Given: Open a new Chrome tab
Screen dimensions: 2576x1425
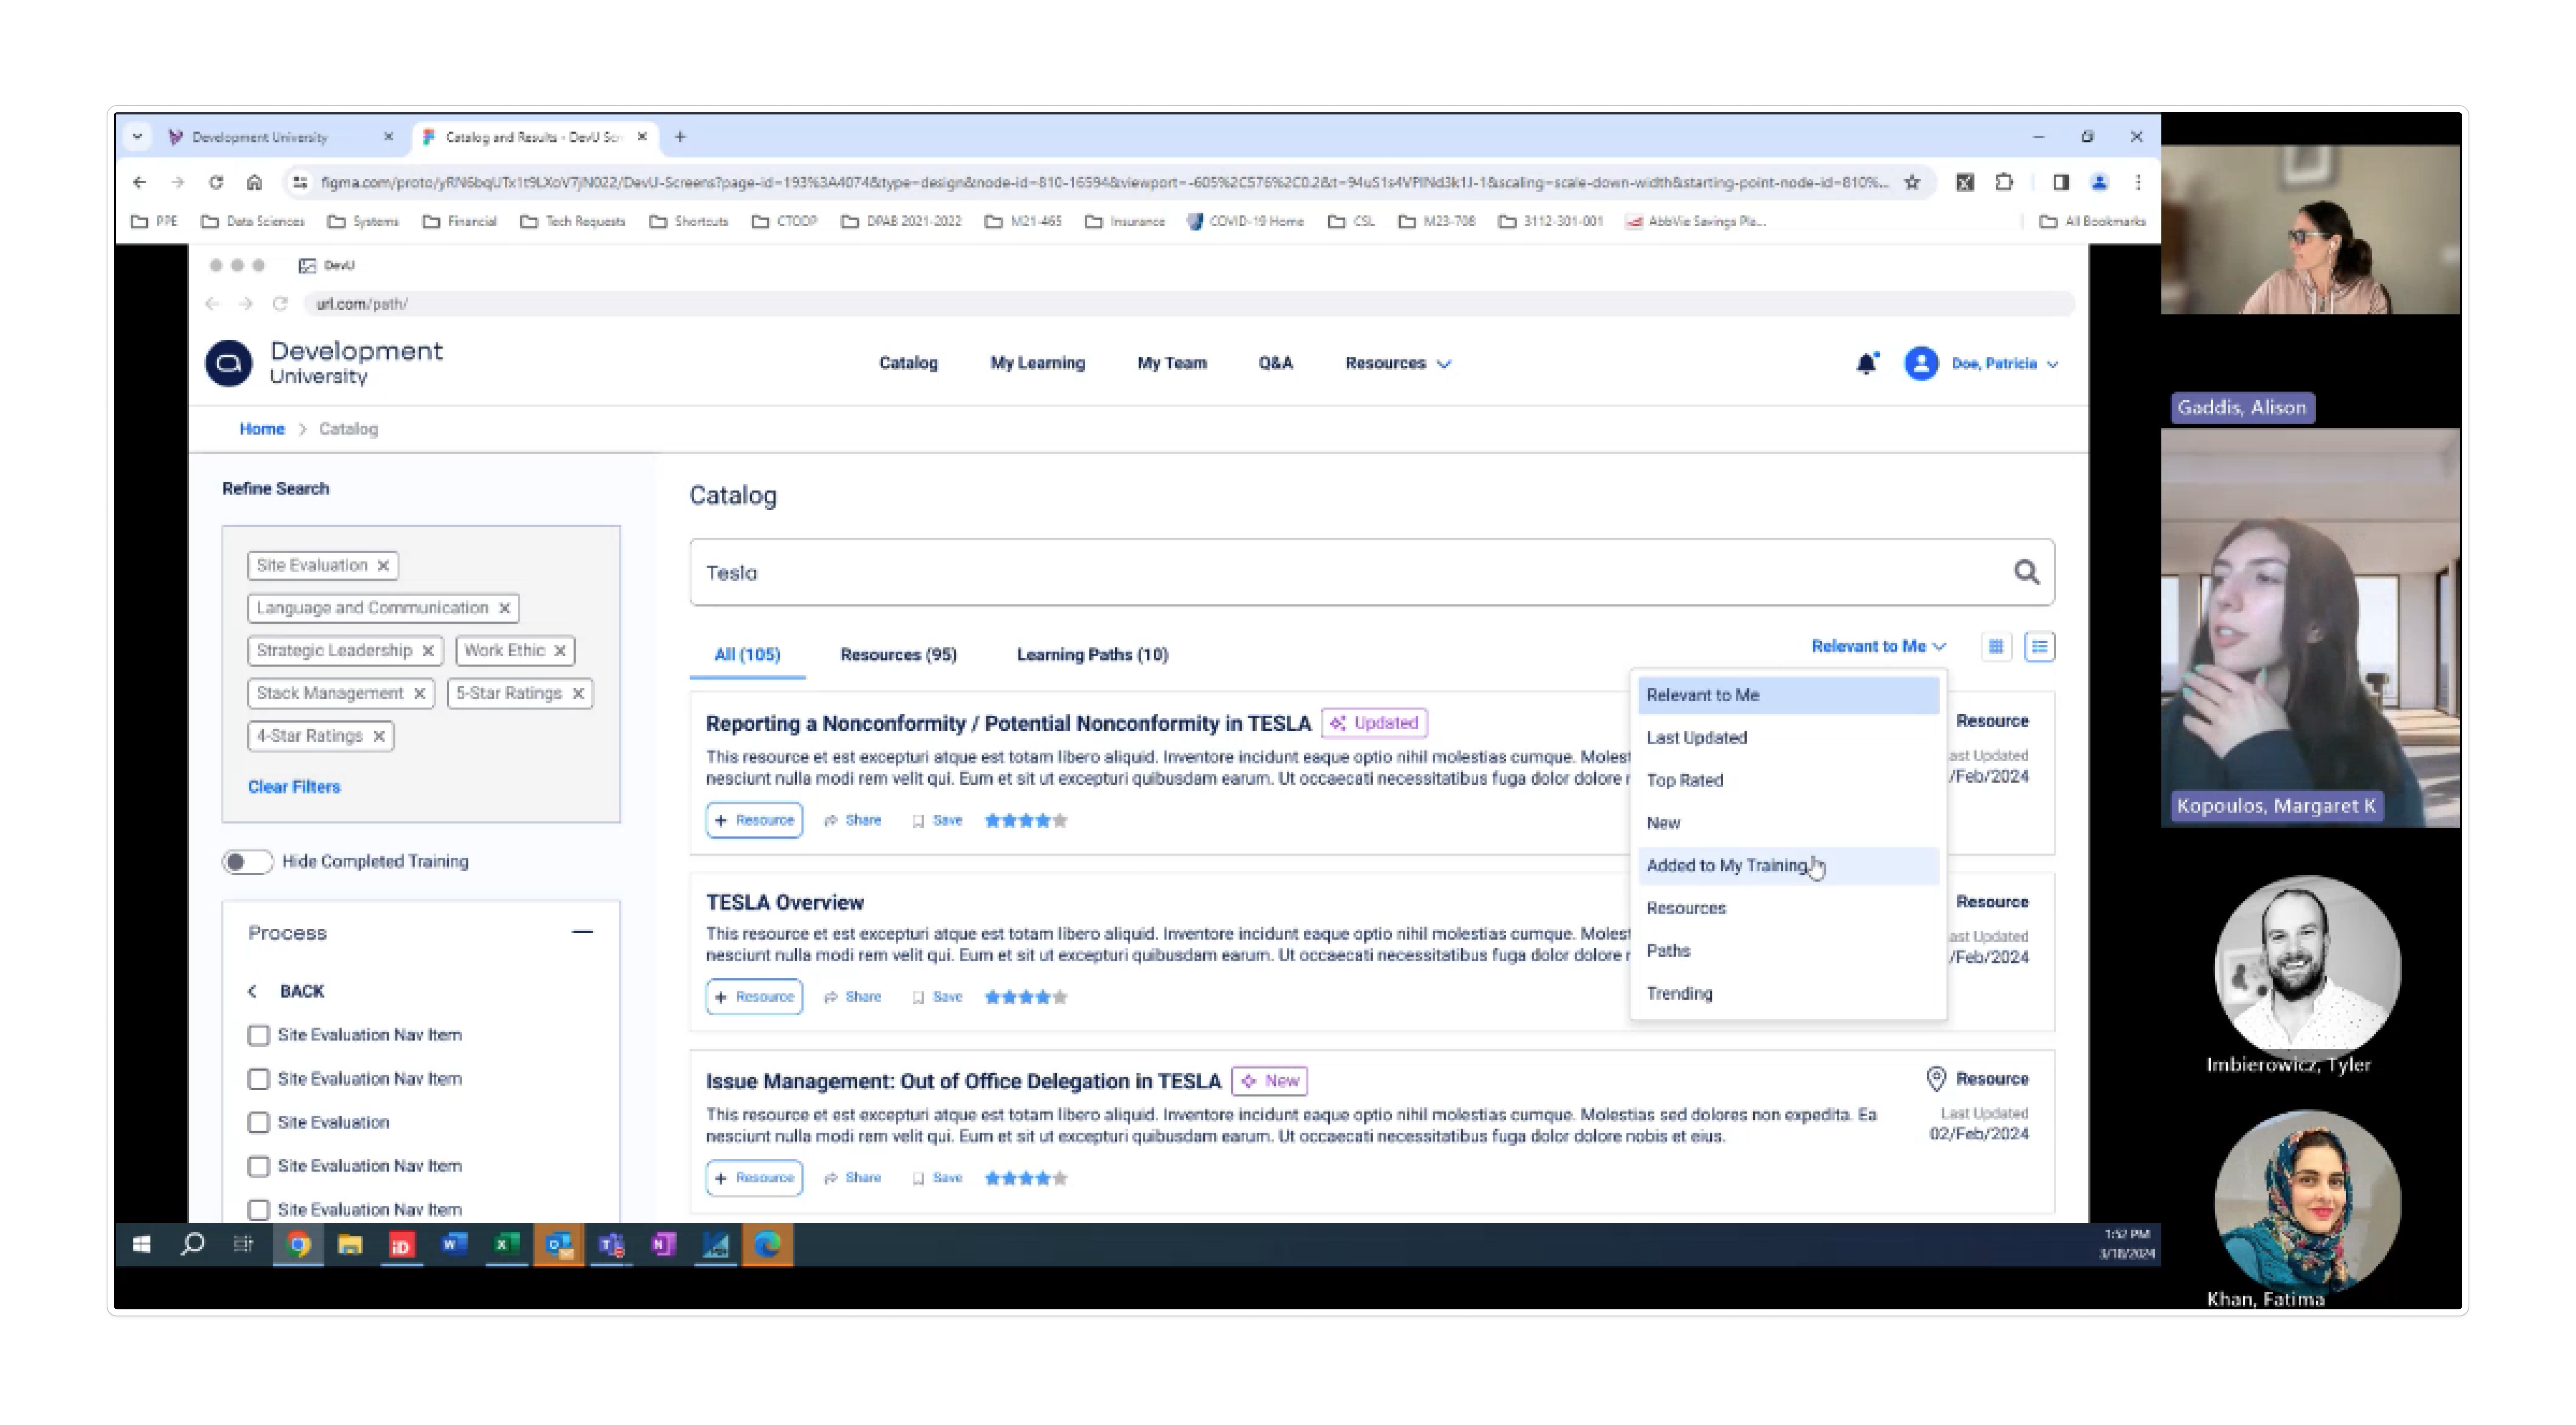Looking at the screenshot, I should pyautogui.click(x=680, y=137).
